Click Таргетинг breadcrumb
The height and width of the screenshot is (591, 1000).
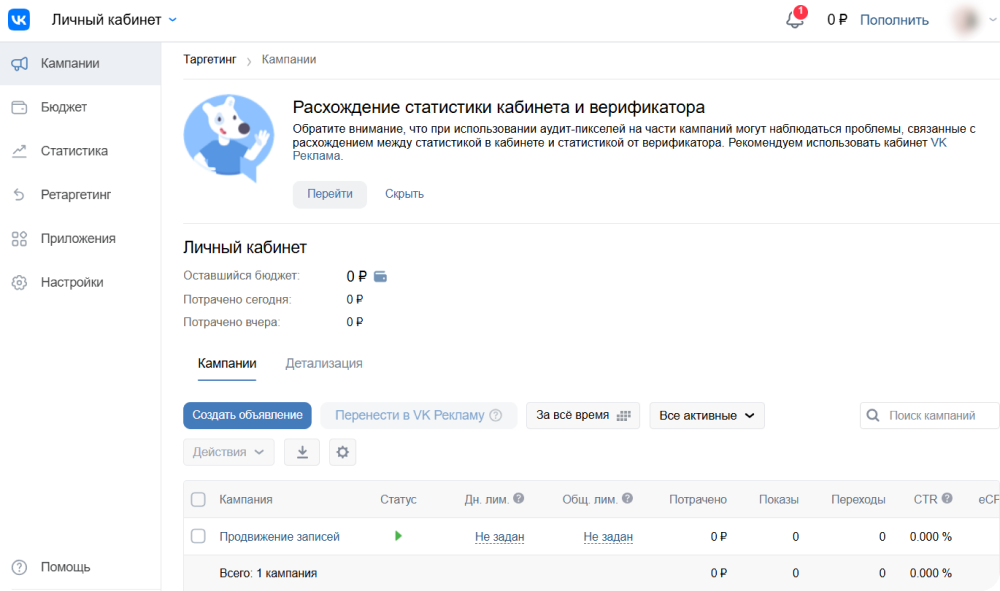(x=210, y=59)
